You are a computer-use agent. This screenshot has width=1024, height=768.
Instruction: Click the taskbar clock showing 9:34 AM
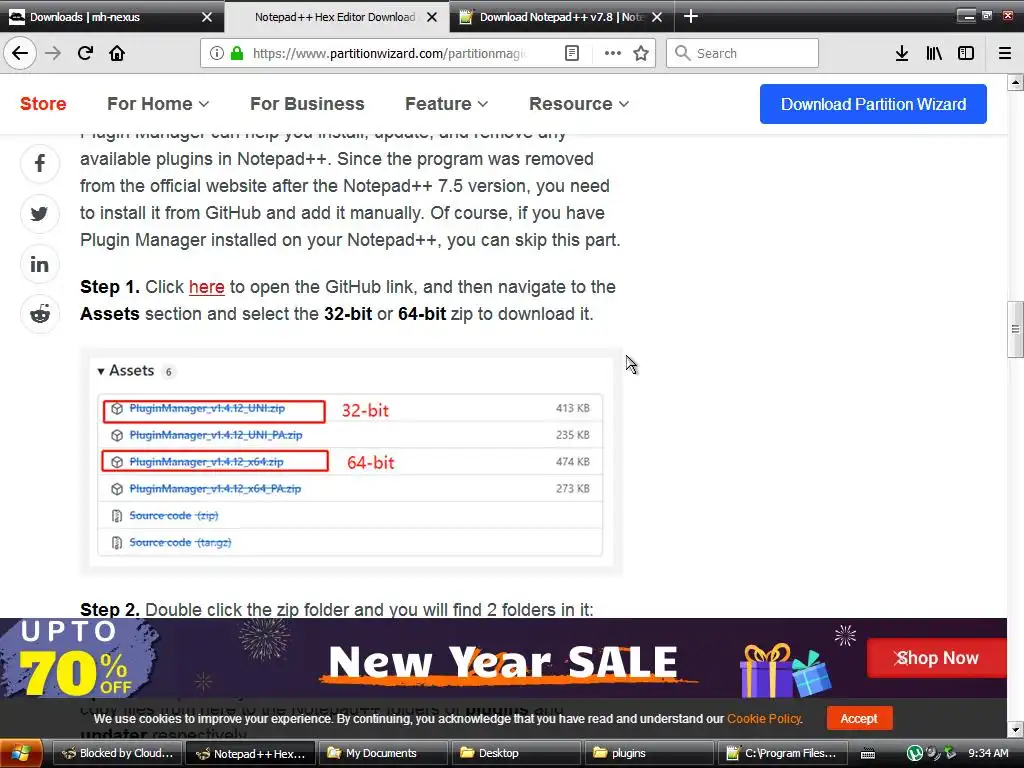988,753
